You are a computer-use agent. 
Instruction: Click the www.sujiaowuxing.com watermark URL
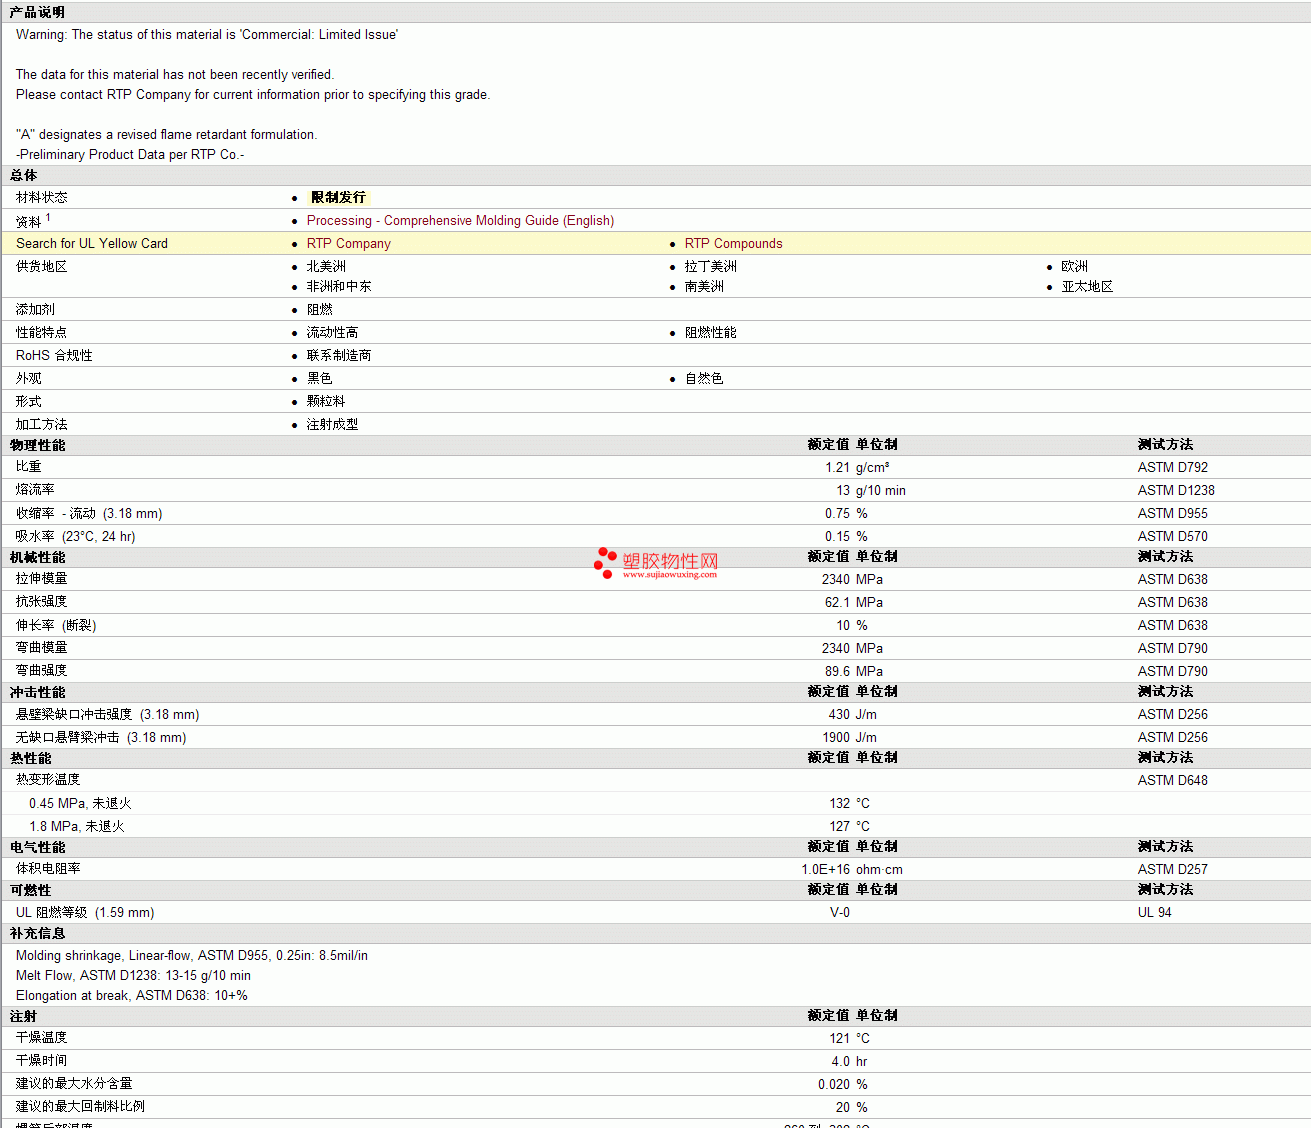[669, 575]
